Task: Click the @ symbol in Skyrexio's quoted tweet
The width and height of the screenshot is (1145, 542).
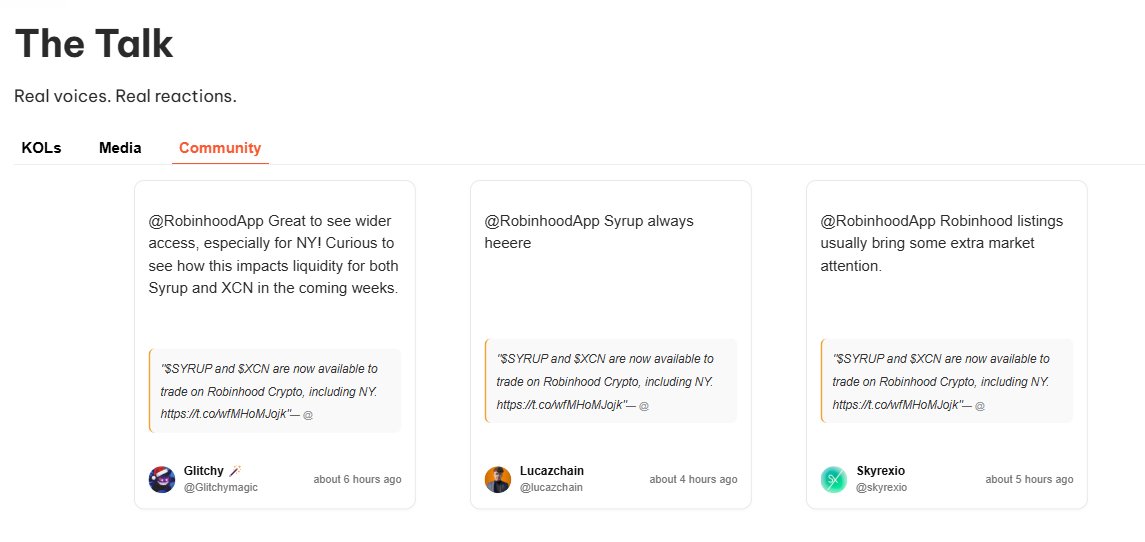Action: coord(980,405)
